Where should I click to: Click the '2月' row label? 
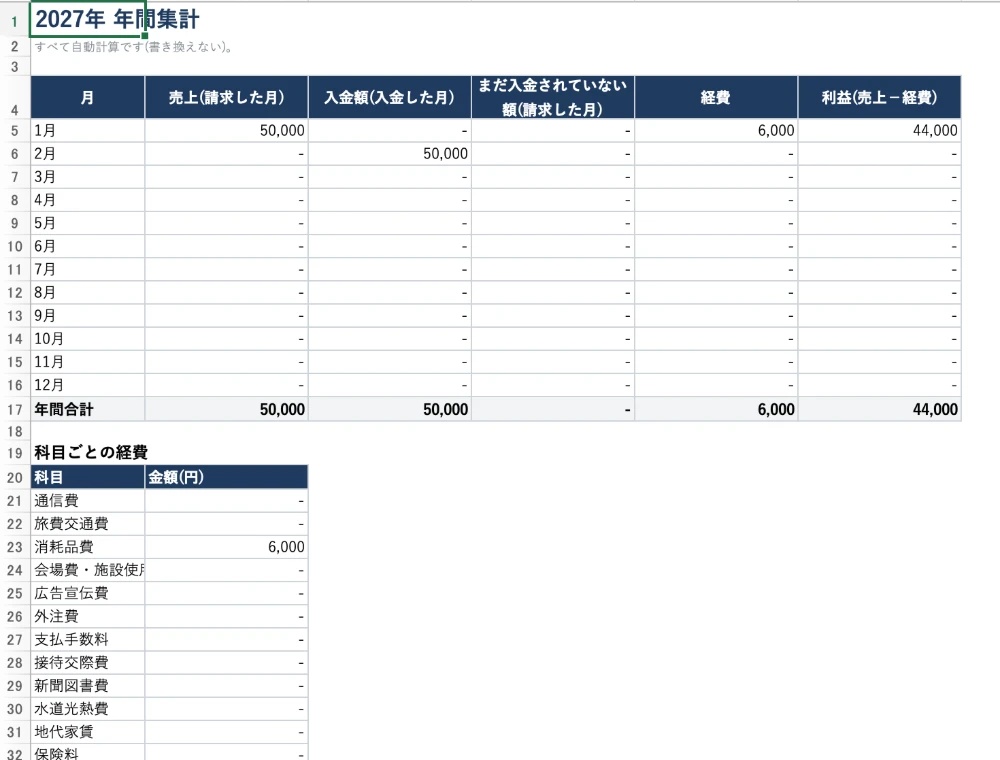point(87,154)
